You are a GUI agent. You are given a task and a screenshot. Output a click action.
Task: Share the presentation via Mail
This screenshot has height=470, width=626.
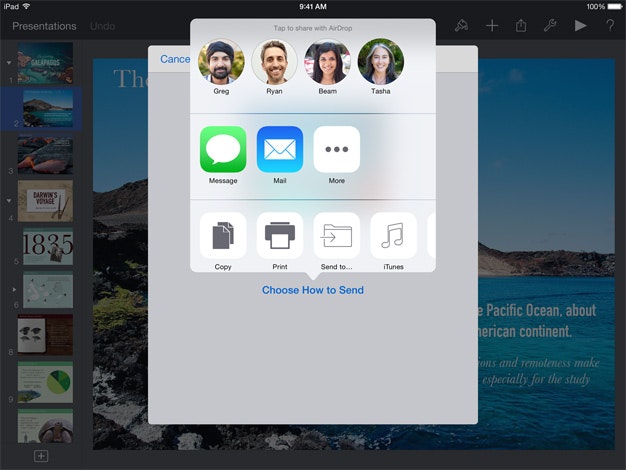point(279,149)
